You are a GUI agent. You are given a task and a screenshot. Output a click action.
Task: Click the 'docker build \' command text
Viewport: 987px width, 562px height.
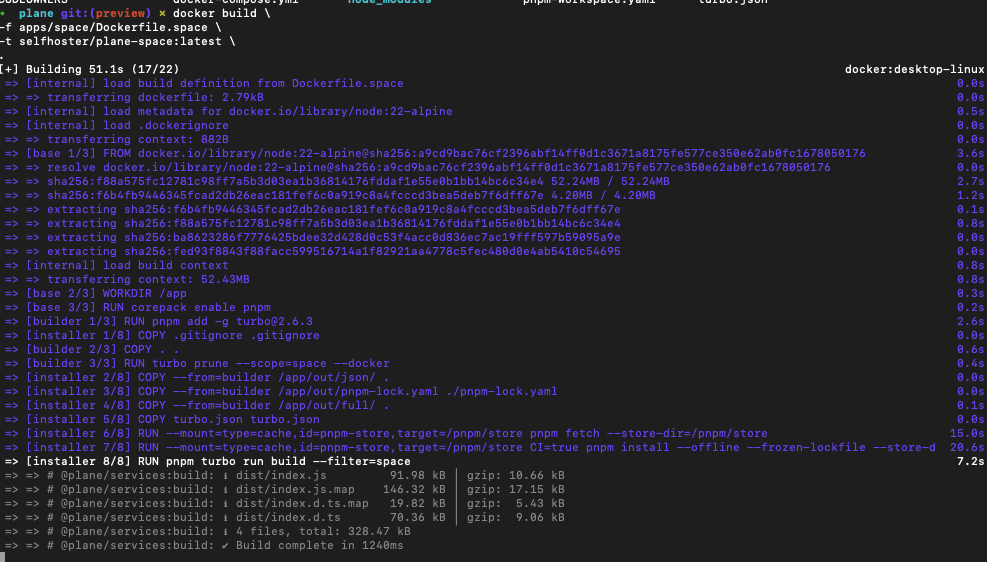coord(222,13)
